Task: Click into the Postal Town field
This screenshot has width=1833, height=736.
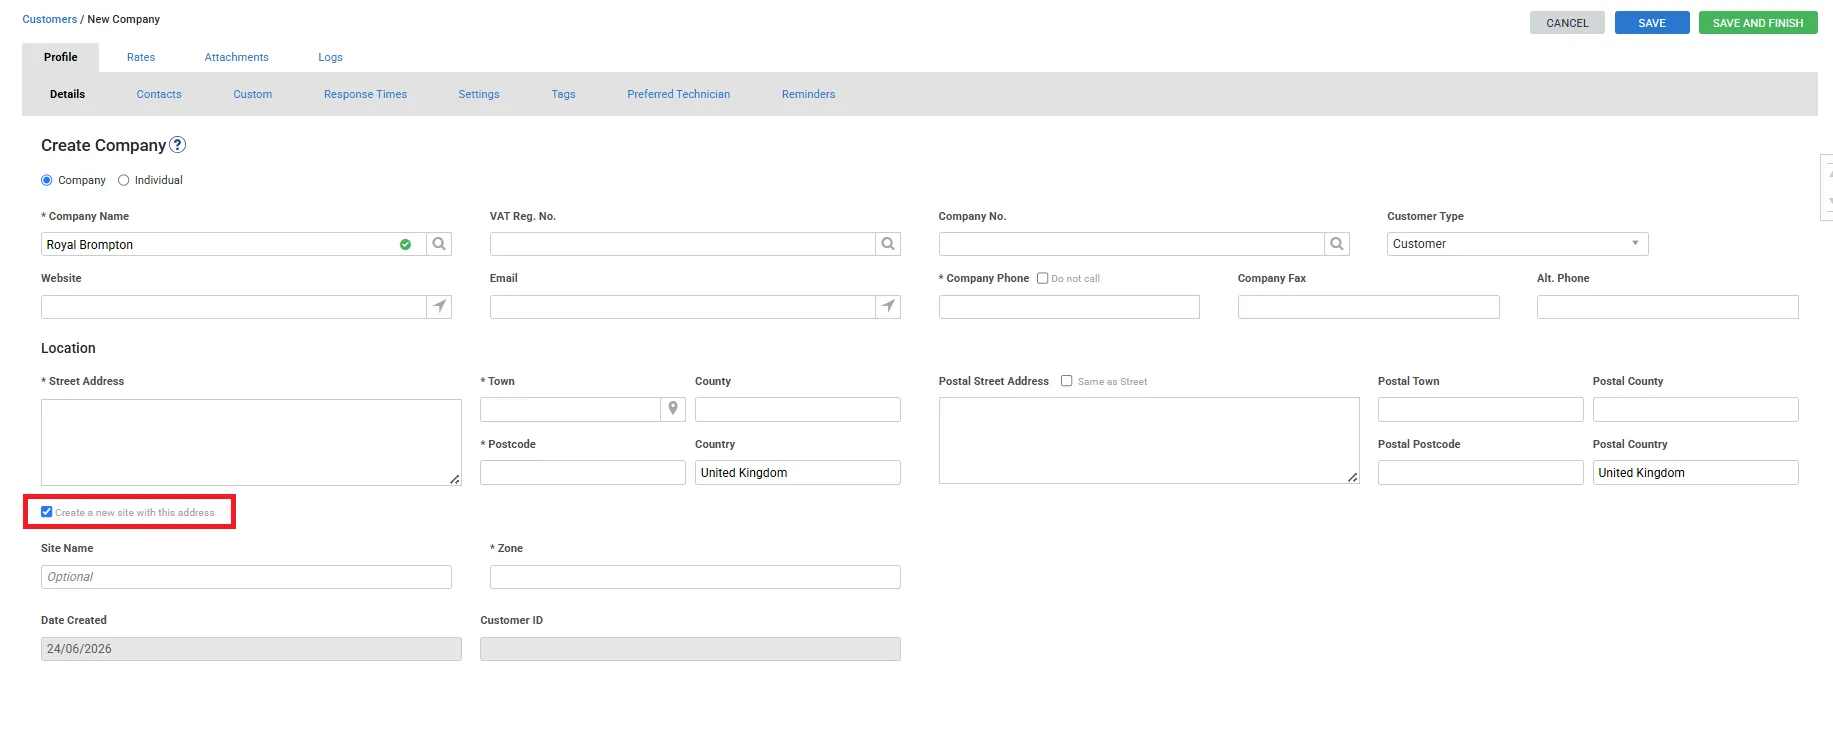Action: [1480, 408]
